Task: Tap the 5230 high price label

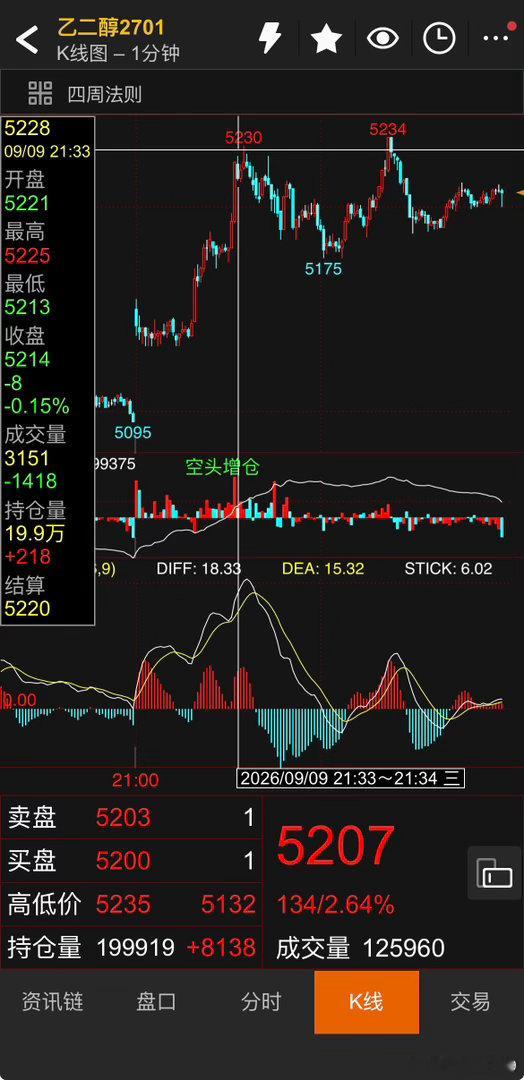Action: (x=244, y=138)
